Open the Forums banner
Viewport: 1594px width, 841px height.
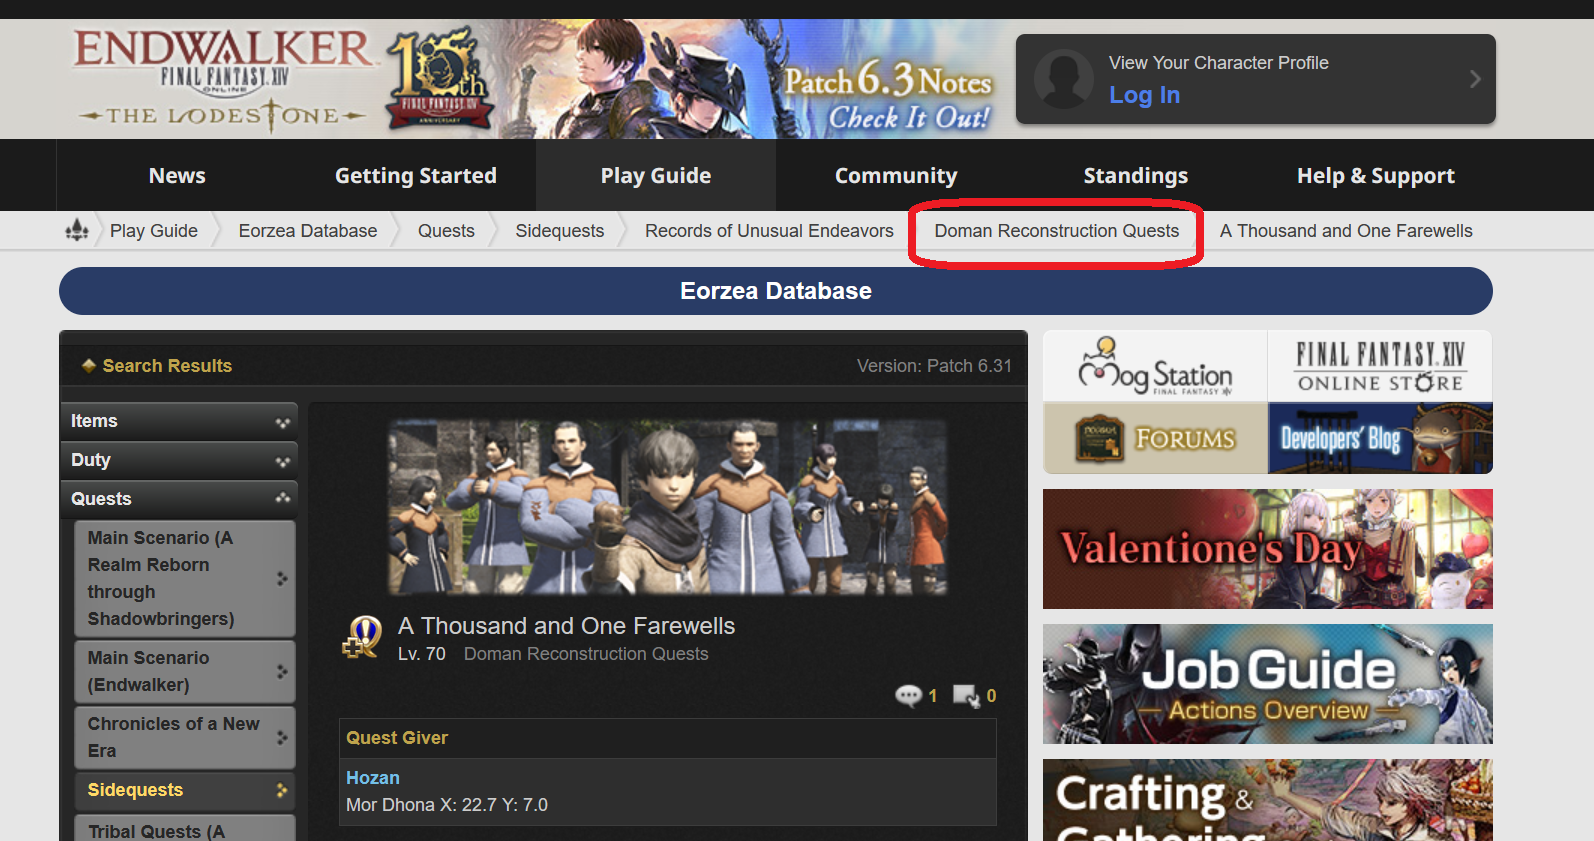click(1155, 438)
